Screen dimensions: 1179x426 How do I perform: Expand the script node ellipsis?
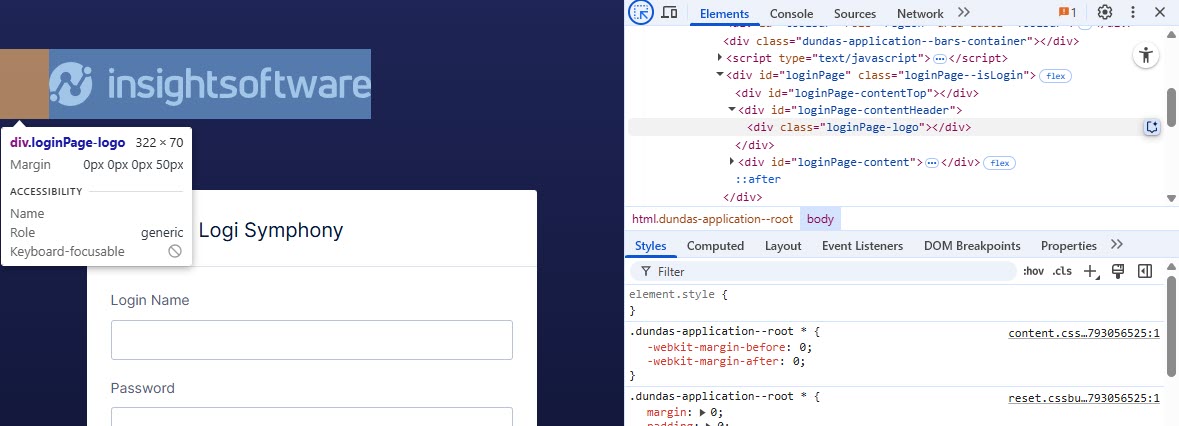point(939,59)
